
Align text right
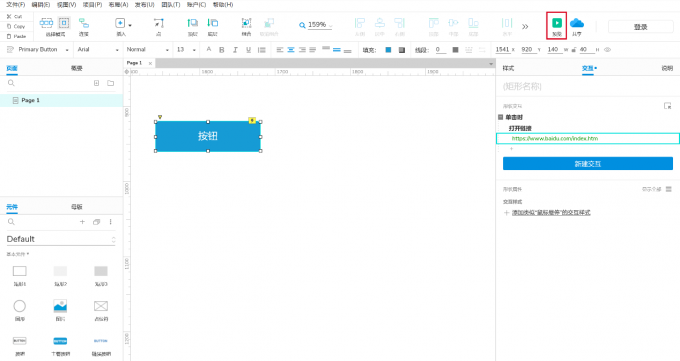[x=302, y=50]
